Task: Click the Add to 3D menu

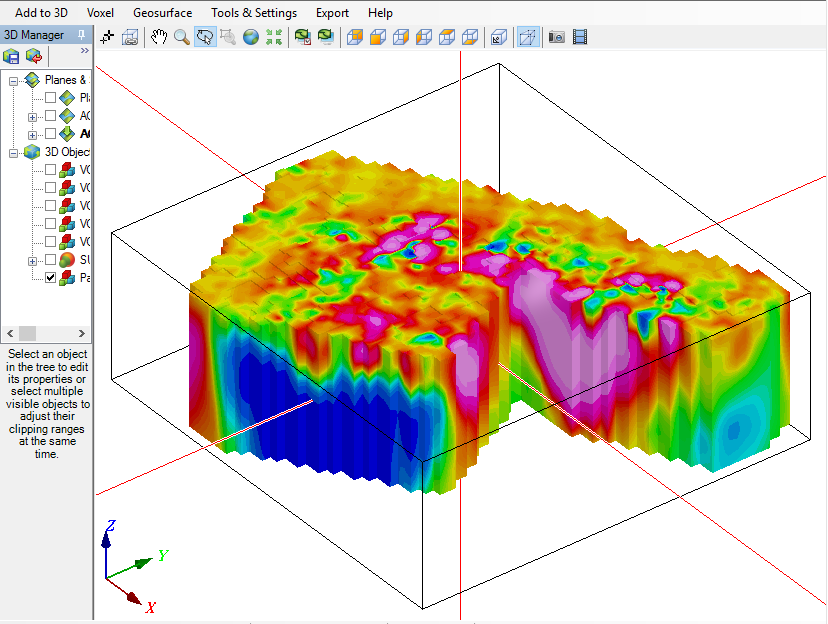Action: pos(41,13)
